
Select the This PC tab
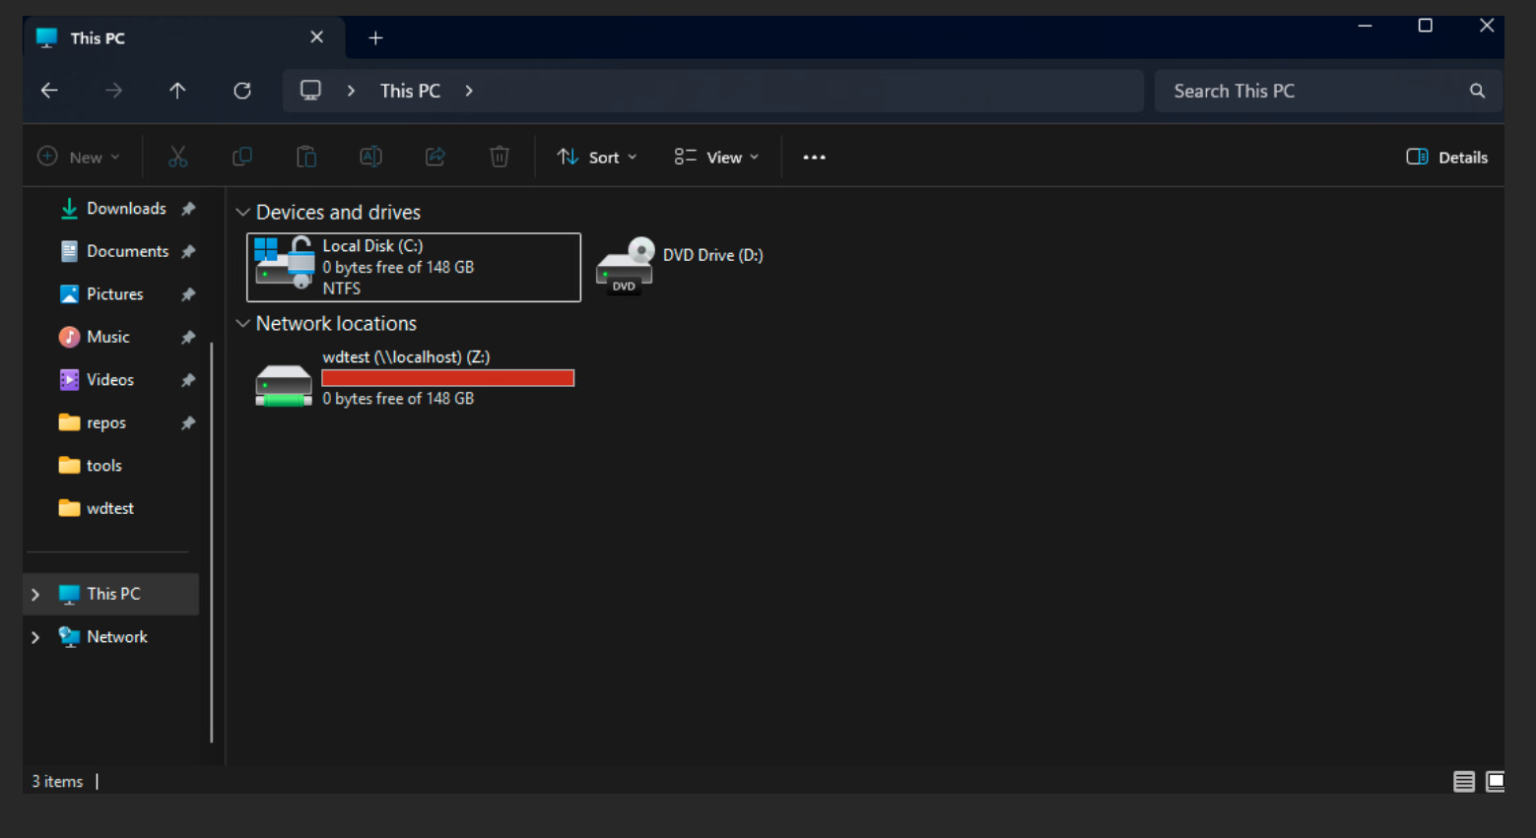(184, 38)
